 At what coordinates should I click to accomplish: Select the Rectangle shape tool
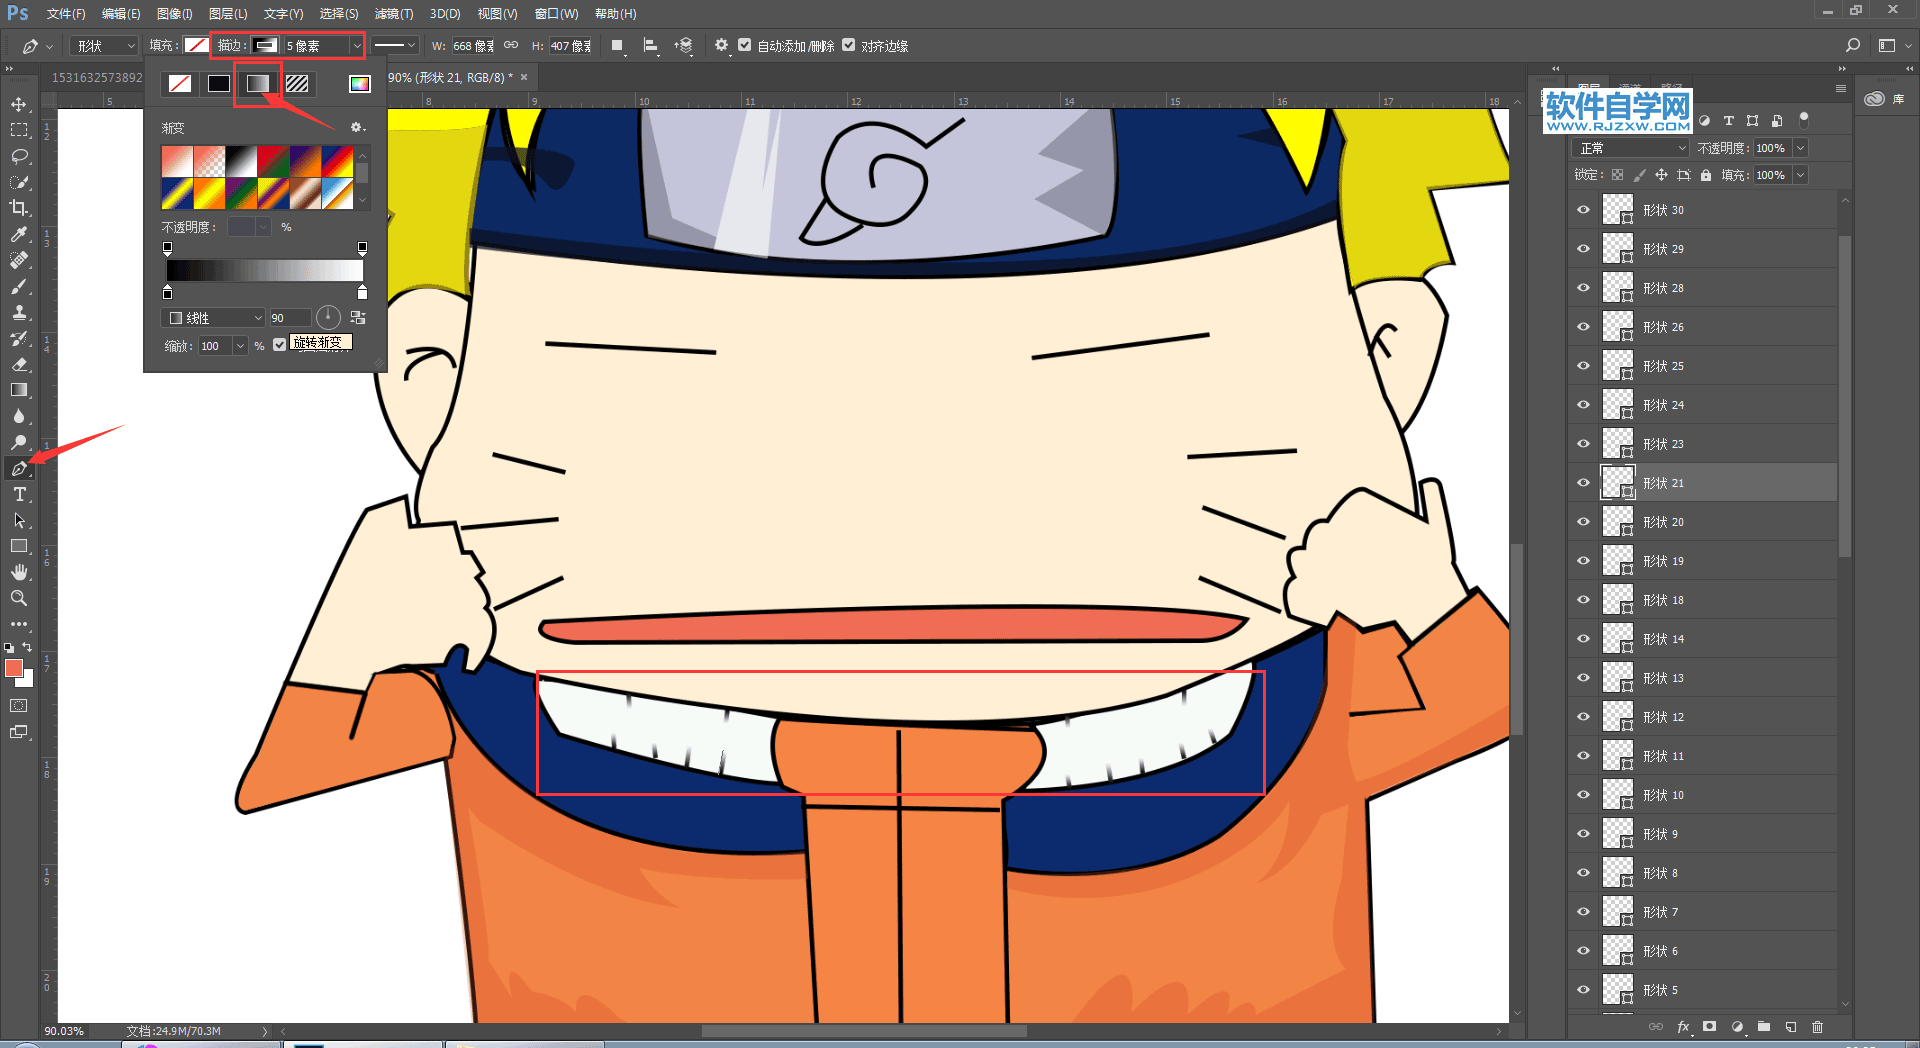[19, 546]
